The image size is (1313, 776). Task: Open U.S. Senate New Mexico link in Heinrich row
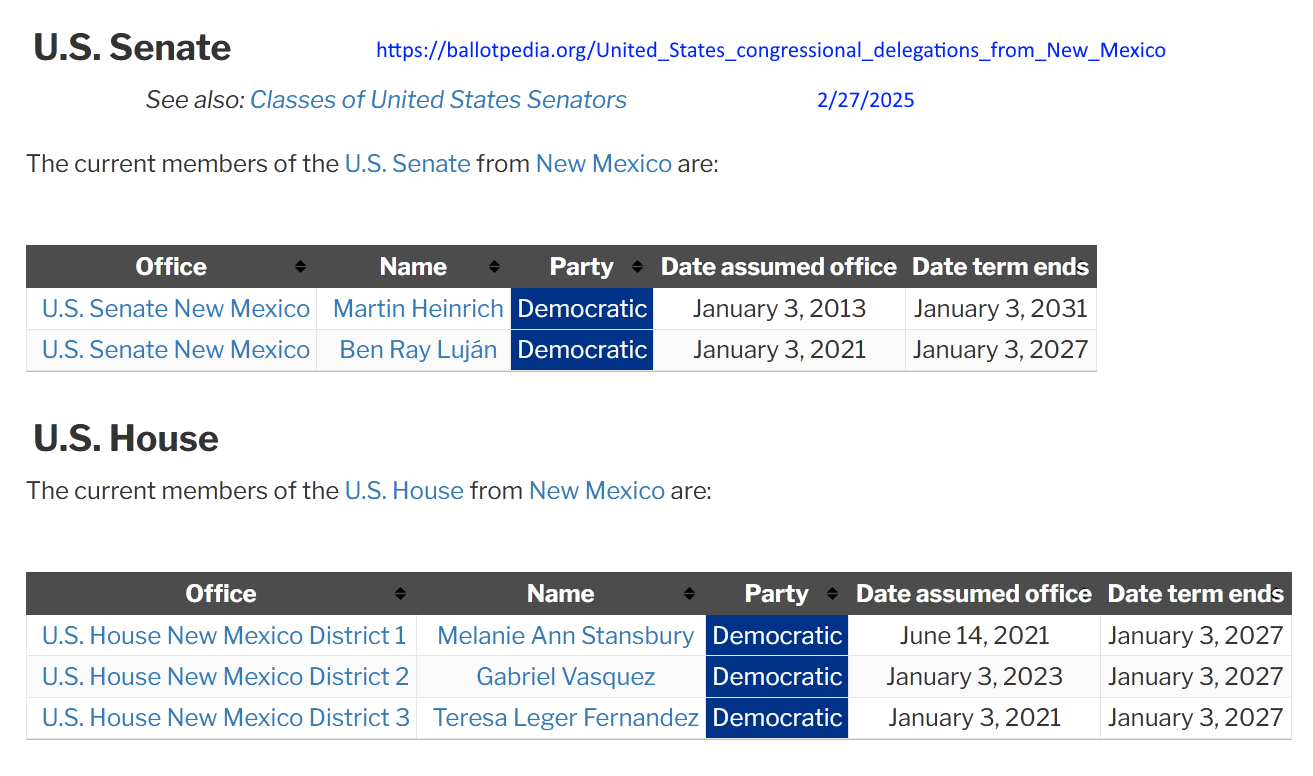click(x=176, y=309)
